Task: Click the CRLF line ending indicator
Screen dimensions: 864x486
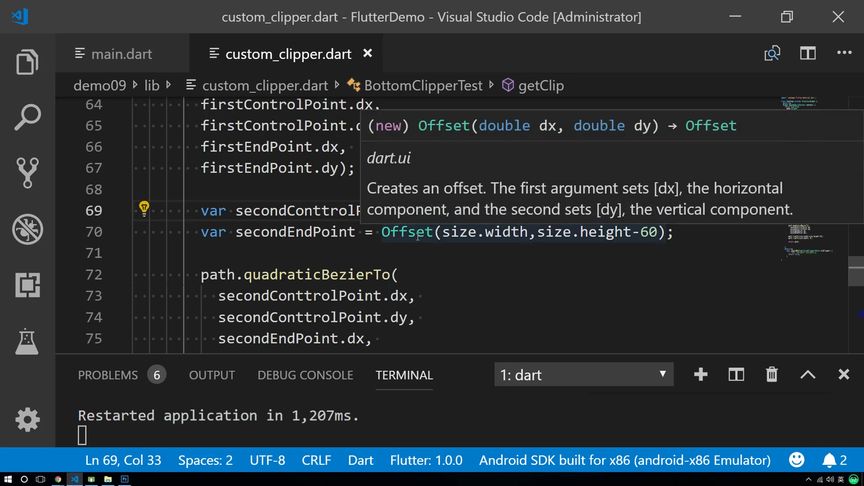Action: [316, 460]
